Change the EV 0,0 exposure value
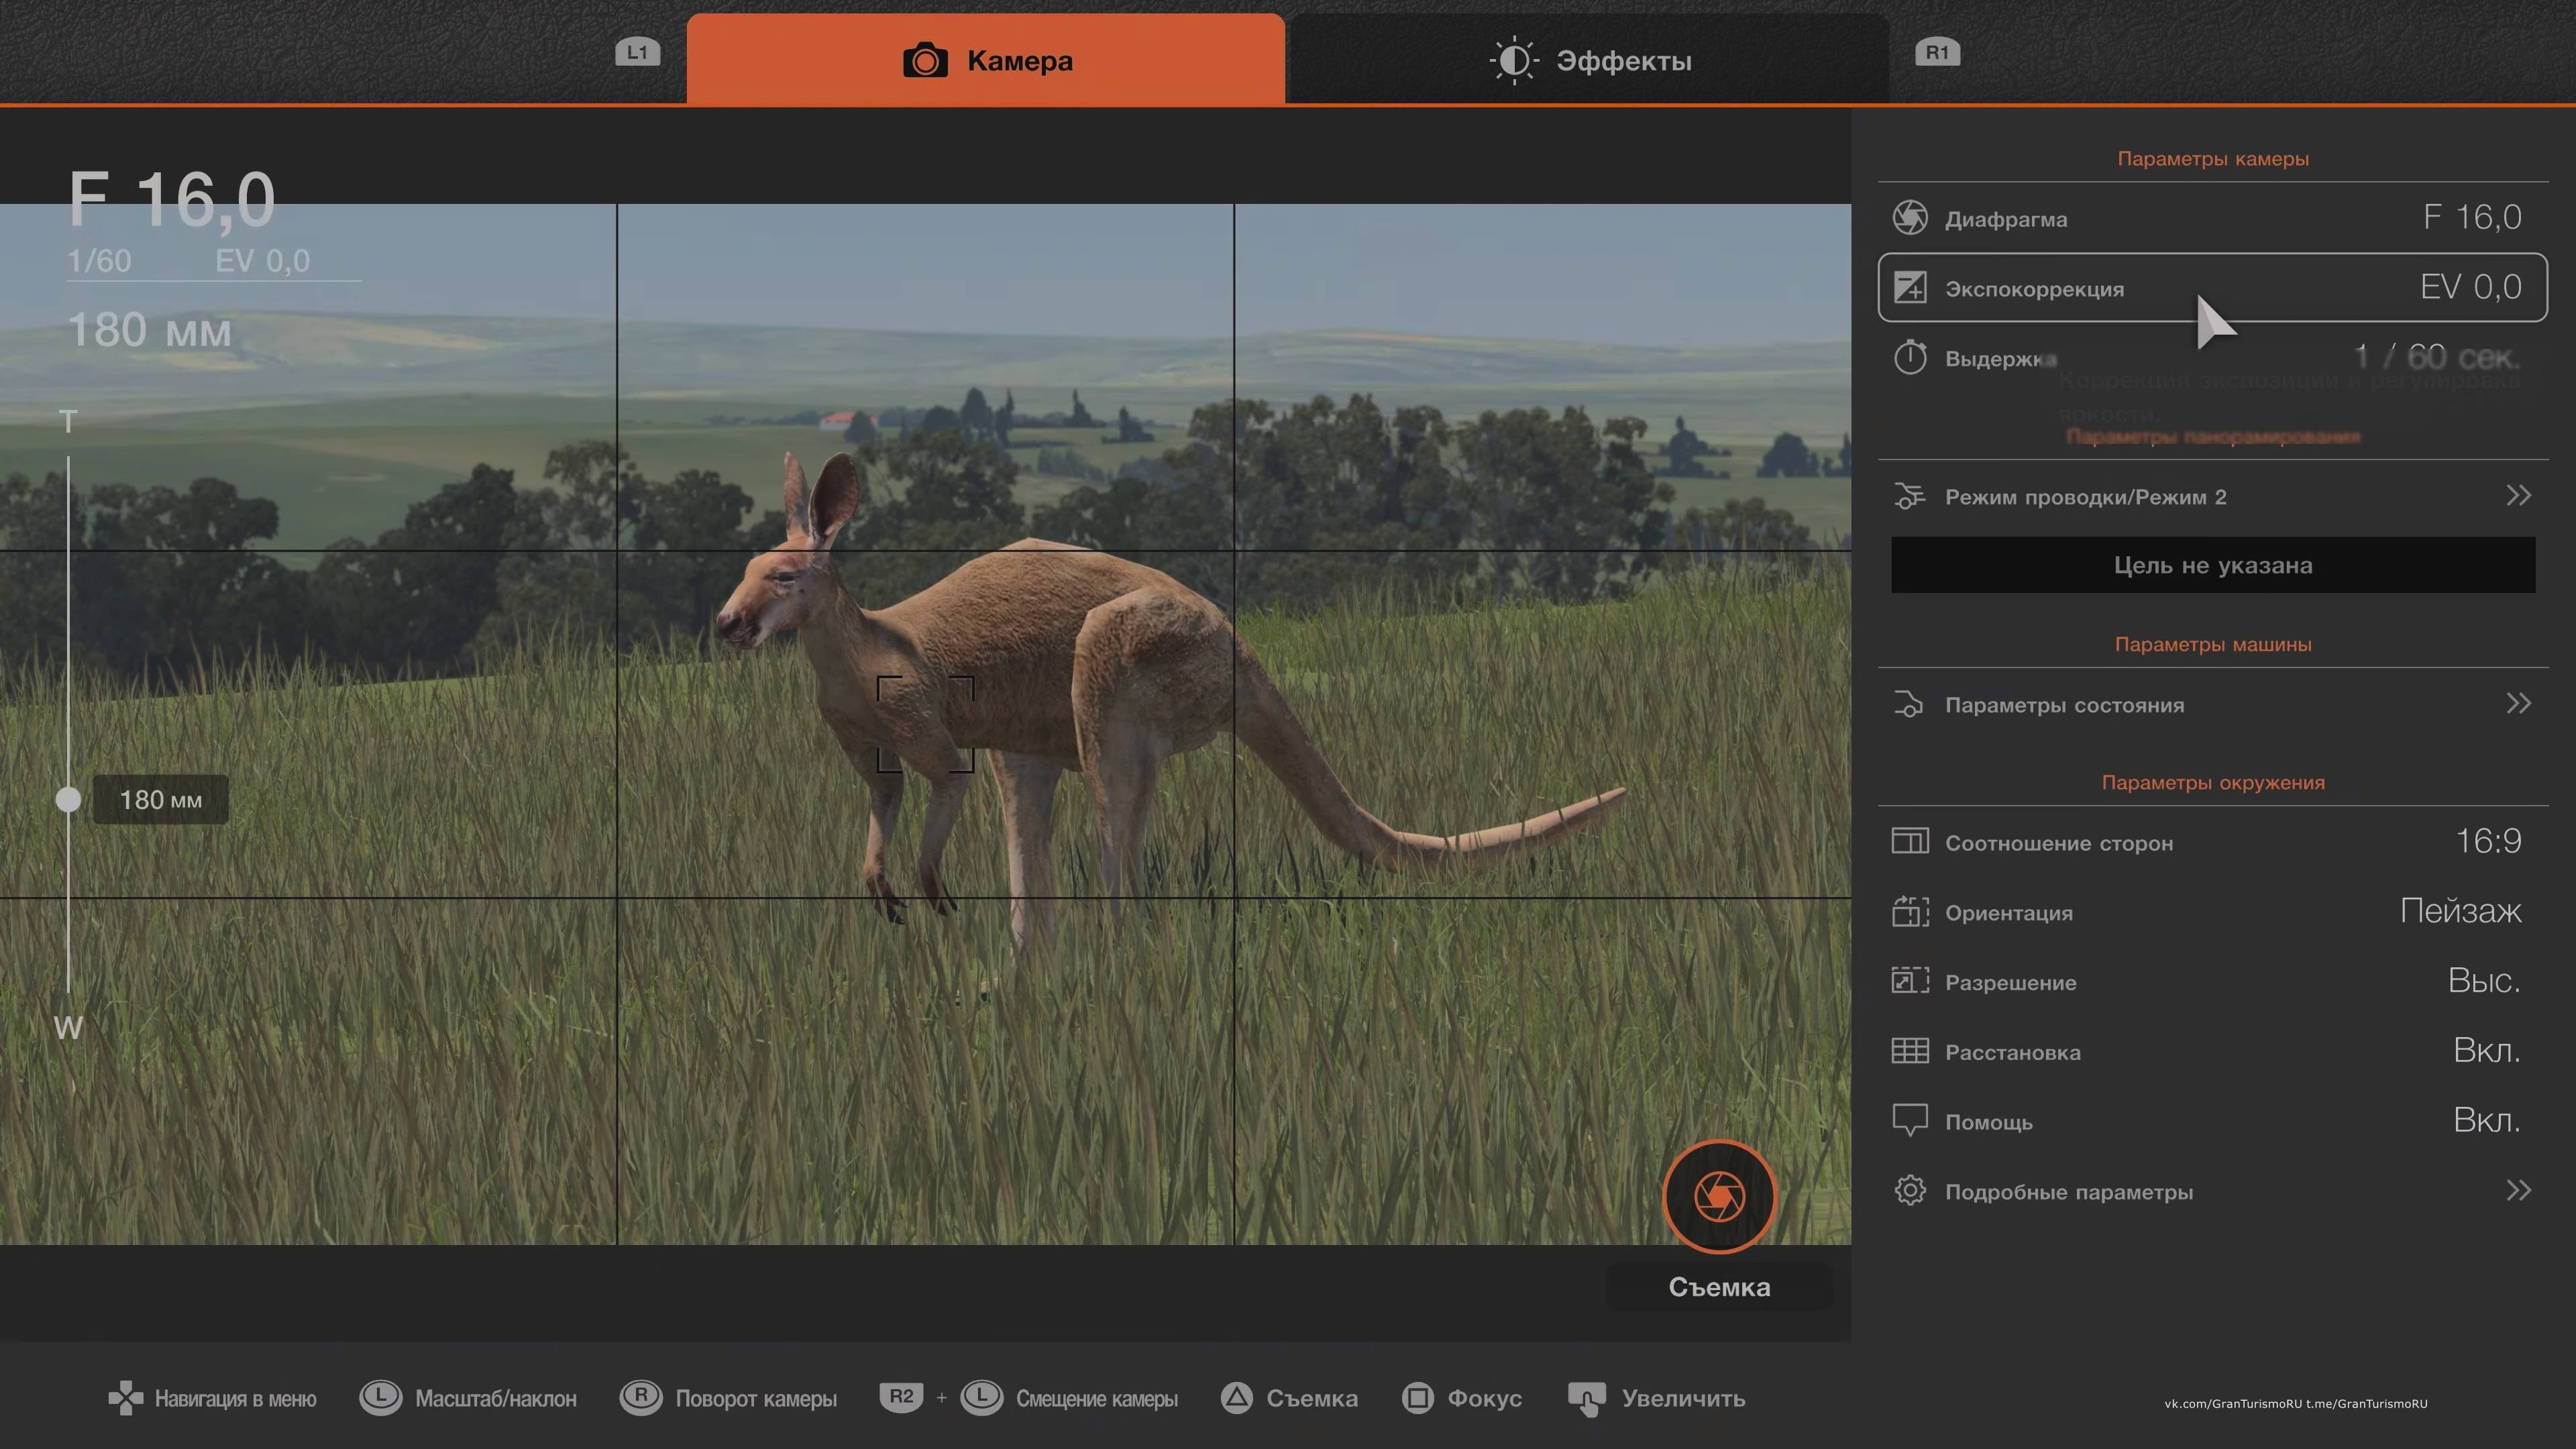Image resolution: width=2576 pixels, height=1449 pixels. [x=2470, y=287]
